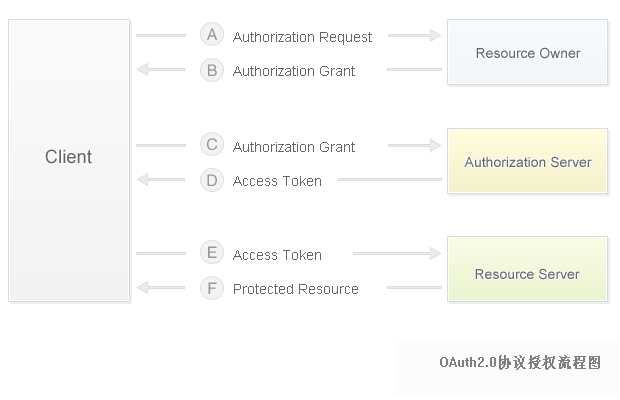
Task: Click the circled letter A step icon
Action: [211, 35]
